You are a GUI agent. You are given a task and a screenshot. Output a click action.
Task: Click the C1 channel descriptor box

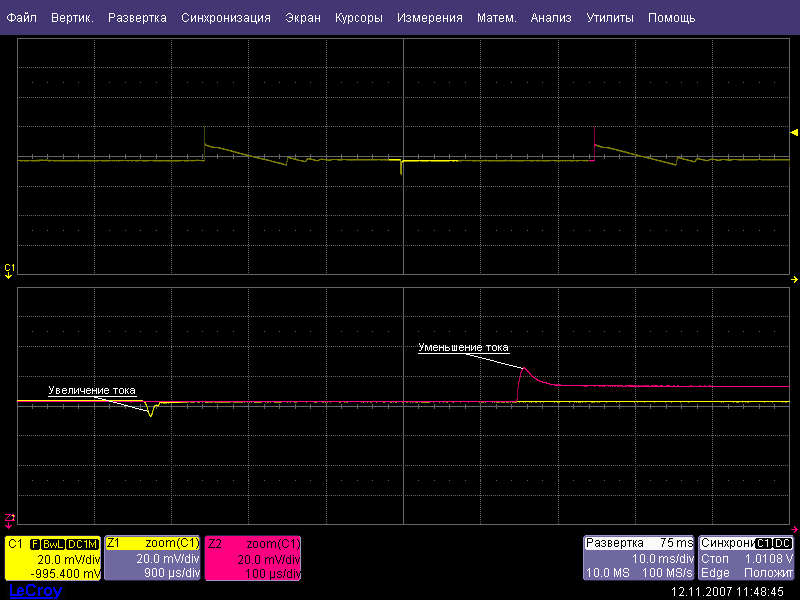point(54,558)
